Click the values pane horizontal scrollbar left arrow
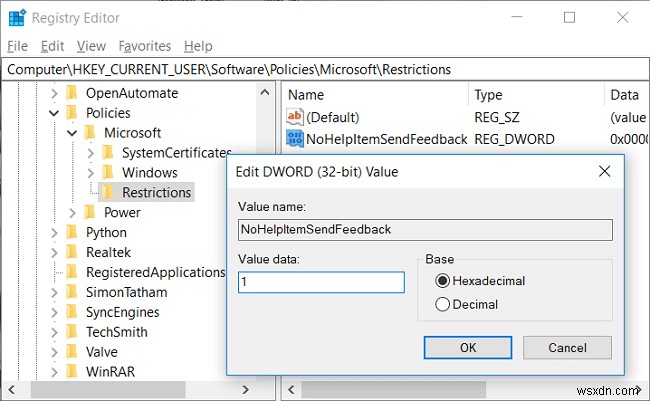This screenshot has height=401, width=650. 291,389
